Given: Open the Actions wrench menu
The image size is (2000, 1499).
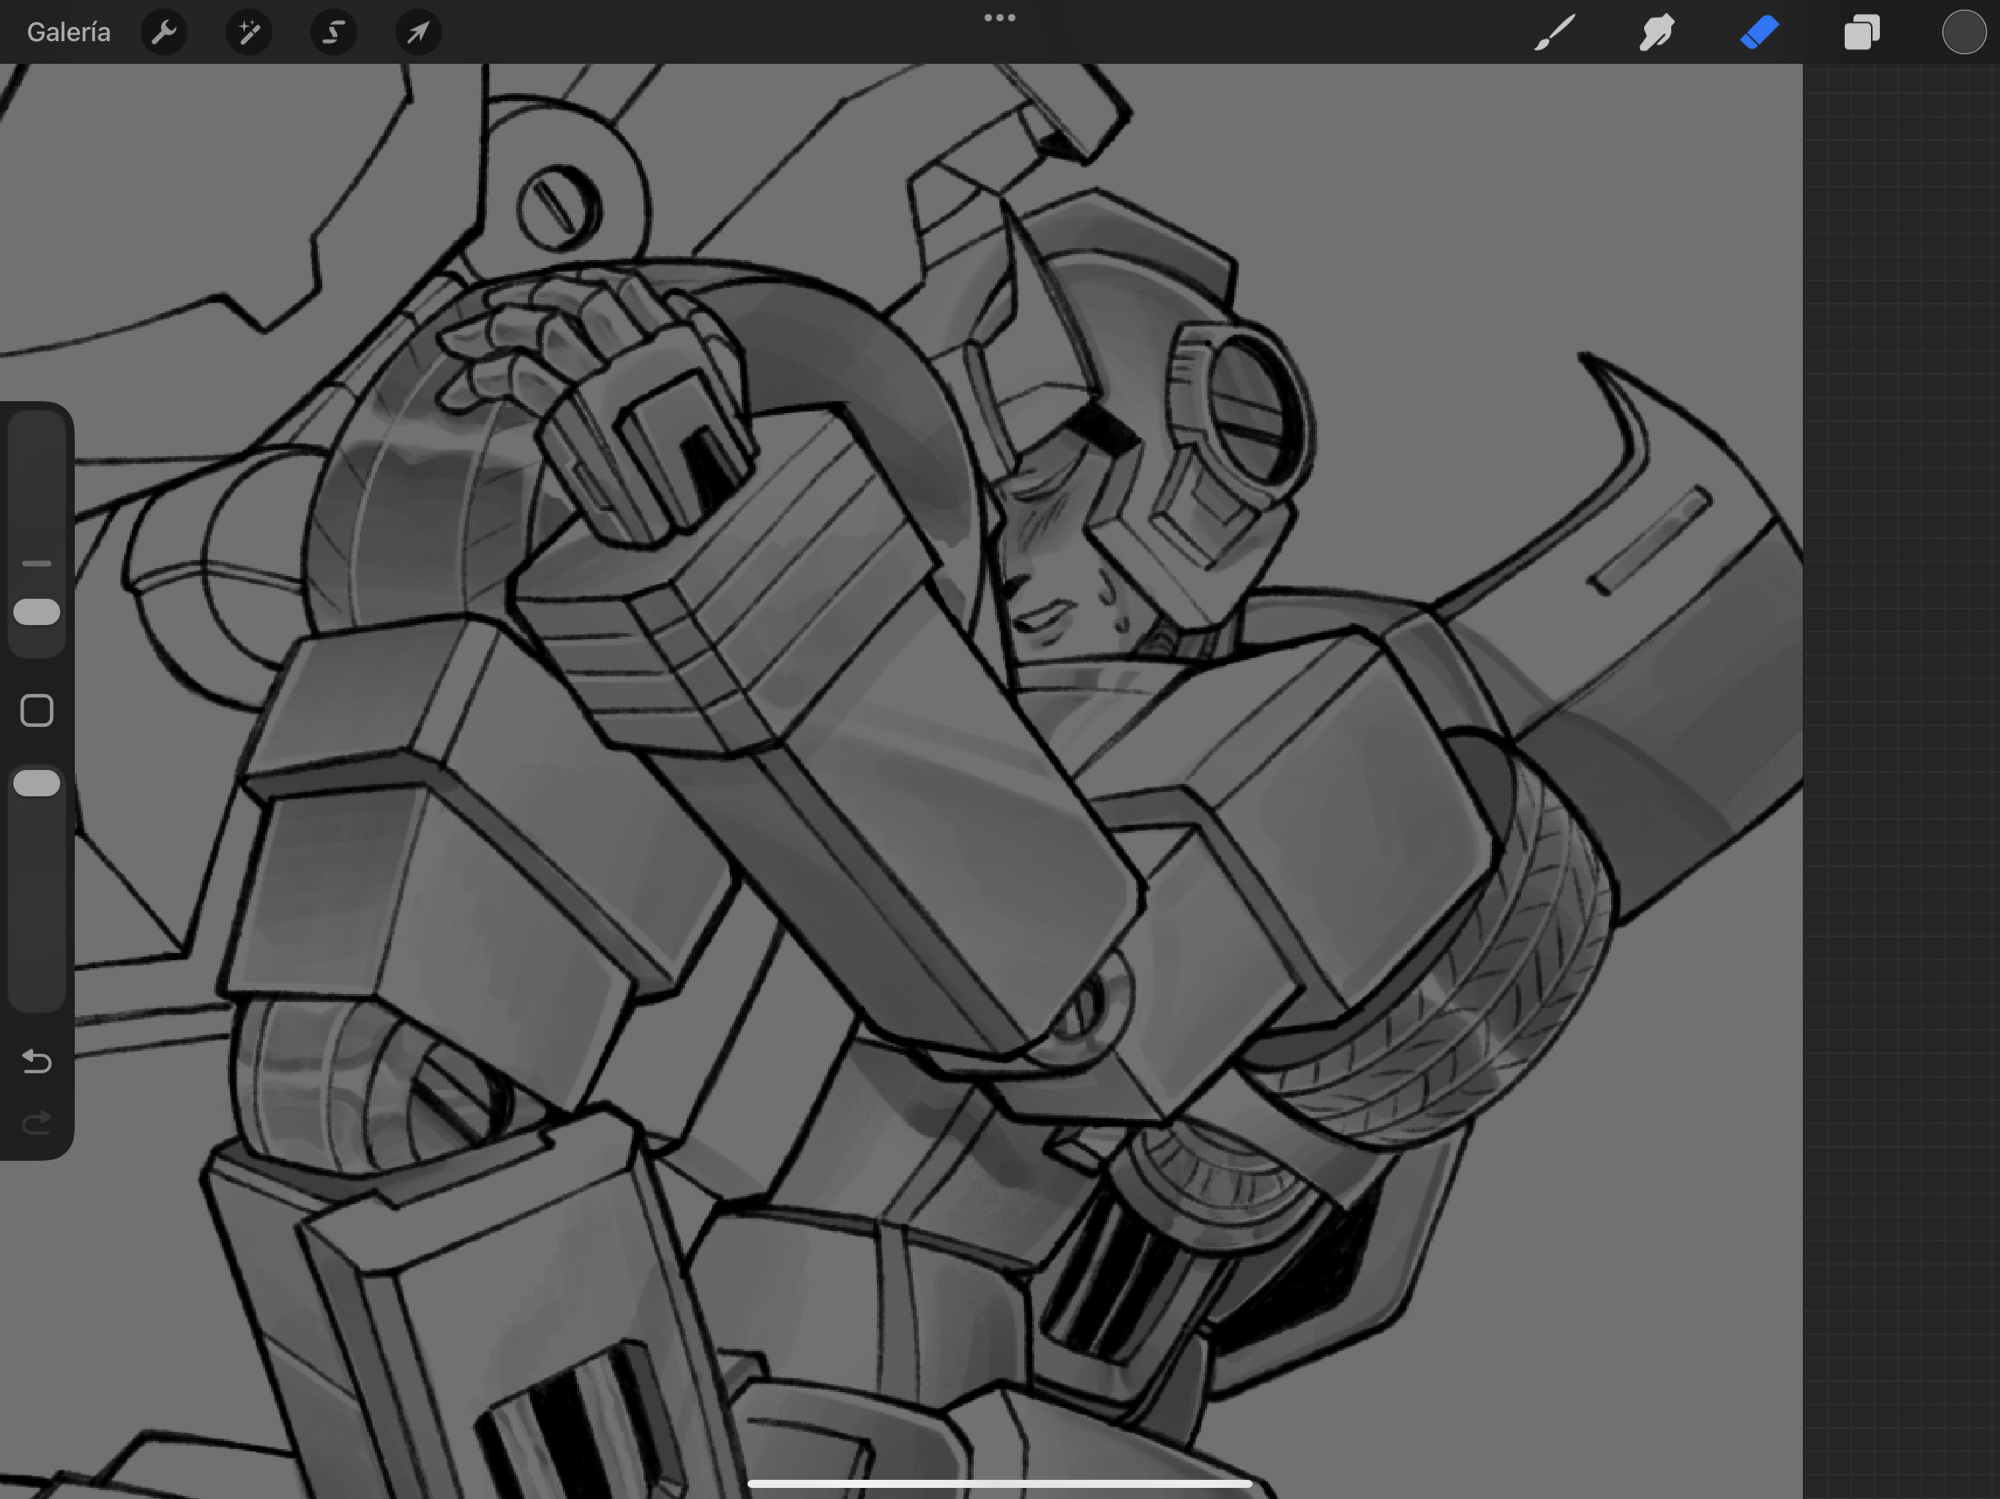Looking at the screenshot, I should [x=164, y=33].
